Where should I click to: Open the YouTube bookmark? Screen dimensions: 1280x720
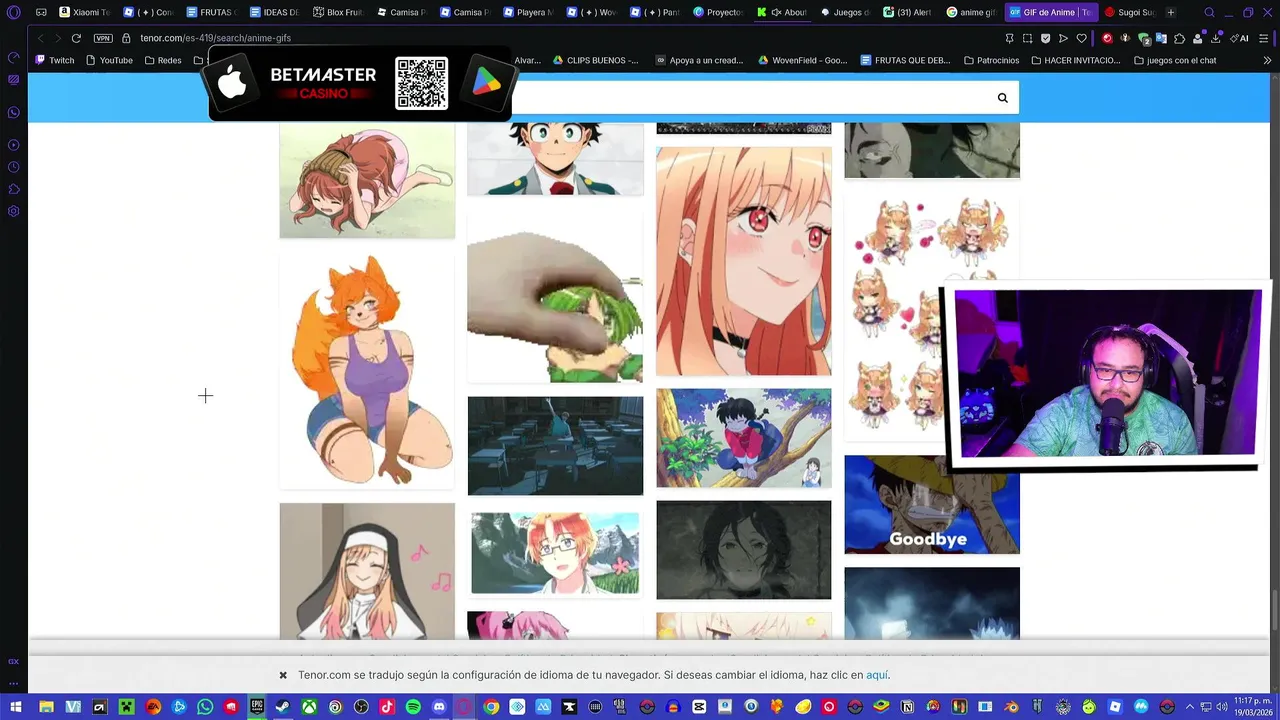pos(109,60)
